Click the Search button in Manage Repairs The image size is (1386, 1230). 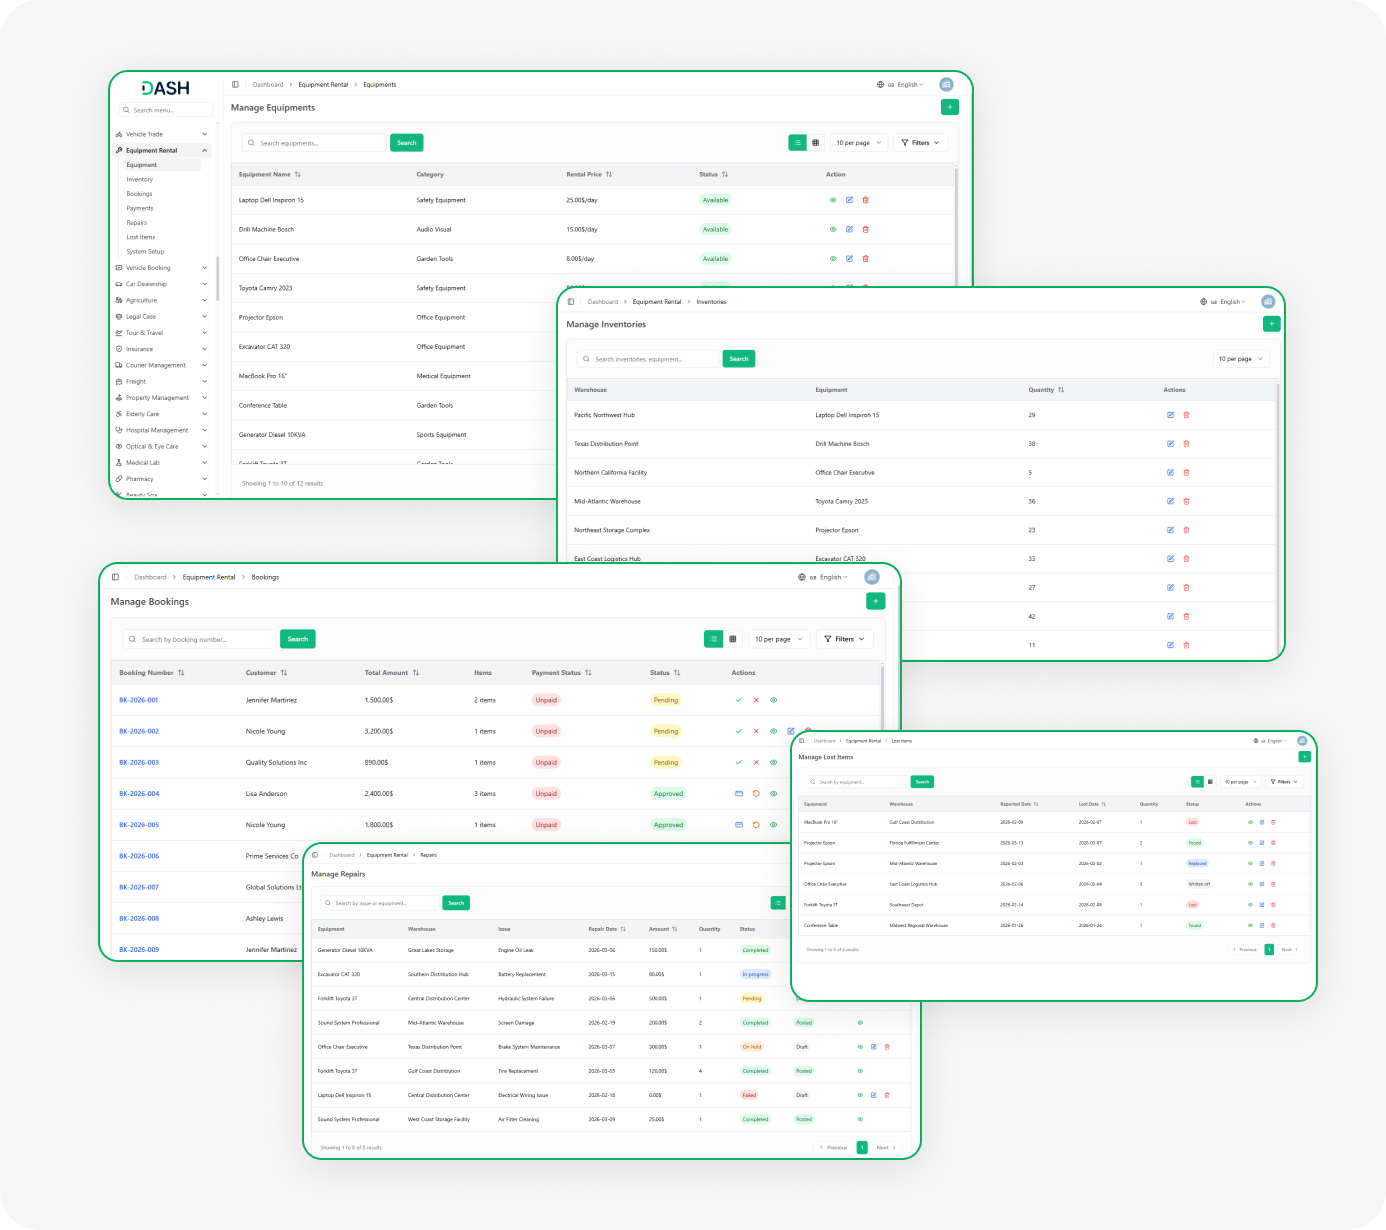click(x=456, y=903)
